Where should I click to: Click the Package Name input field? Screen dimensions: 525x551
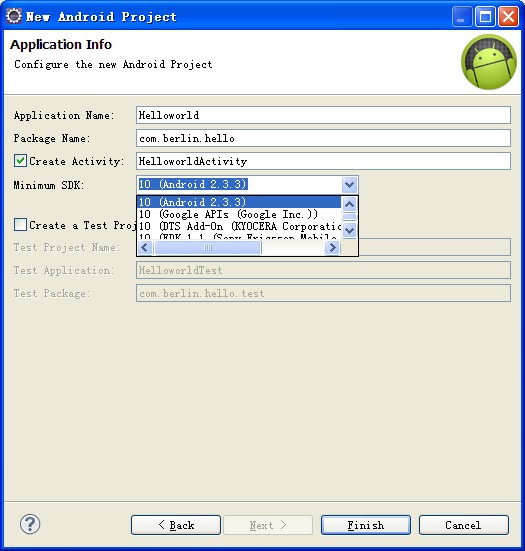(323, 138)
